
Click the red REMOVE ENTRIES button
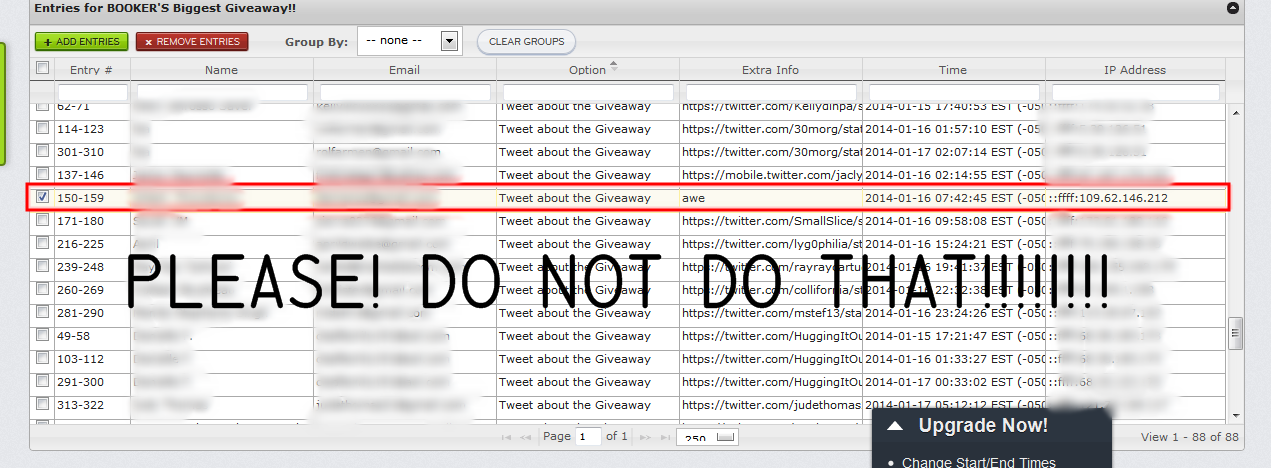click(x=192, y=41)
